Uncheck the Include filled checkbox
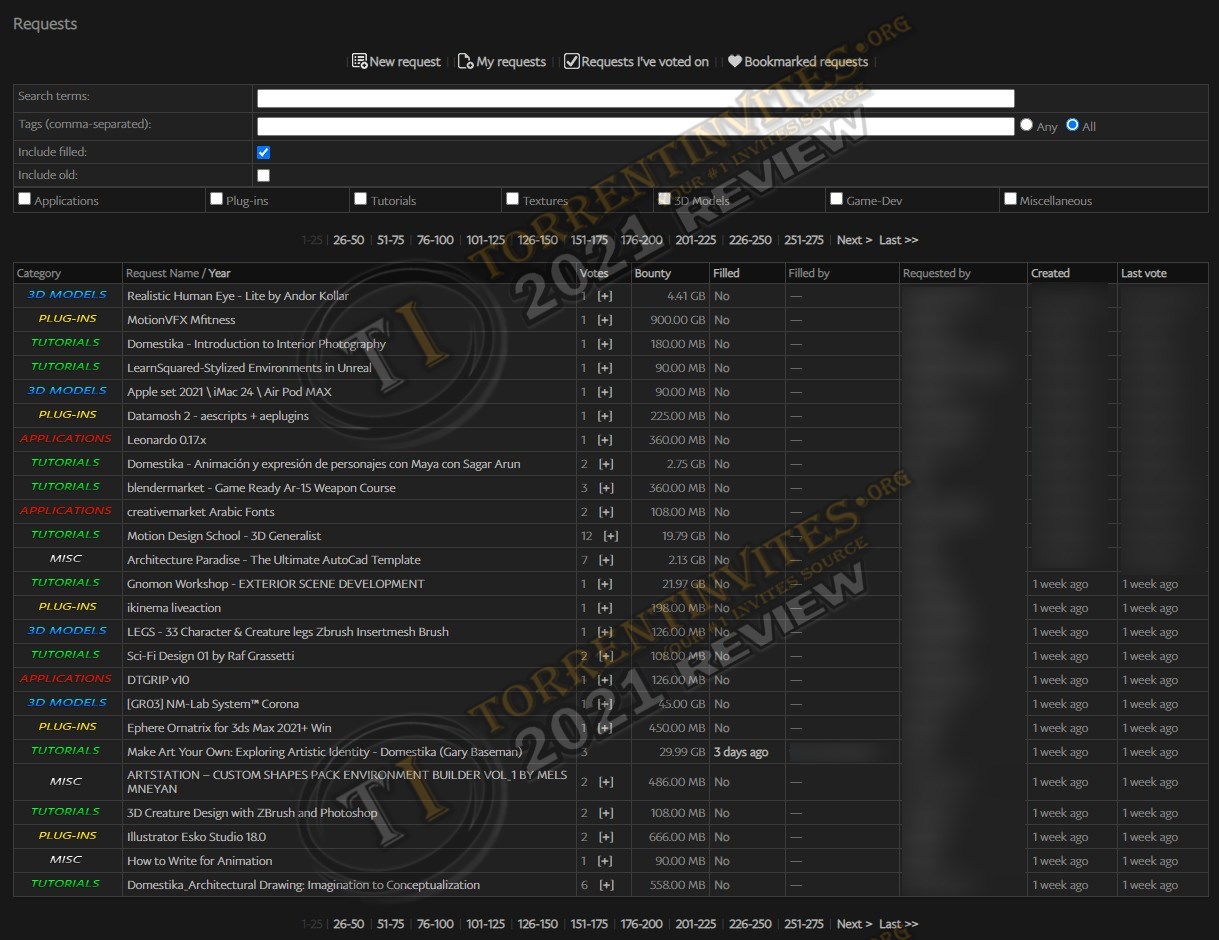The image size is (1219, 940). pyautogui.click(x=264, y=153)
